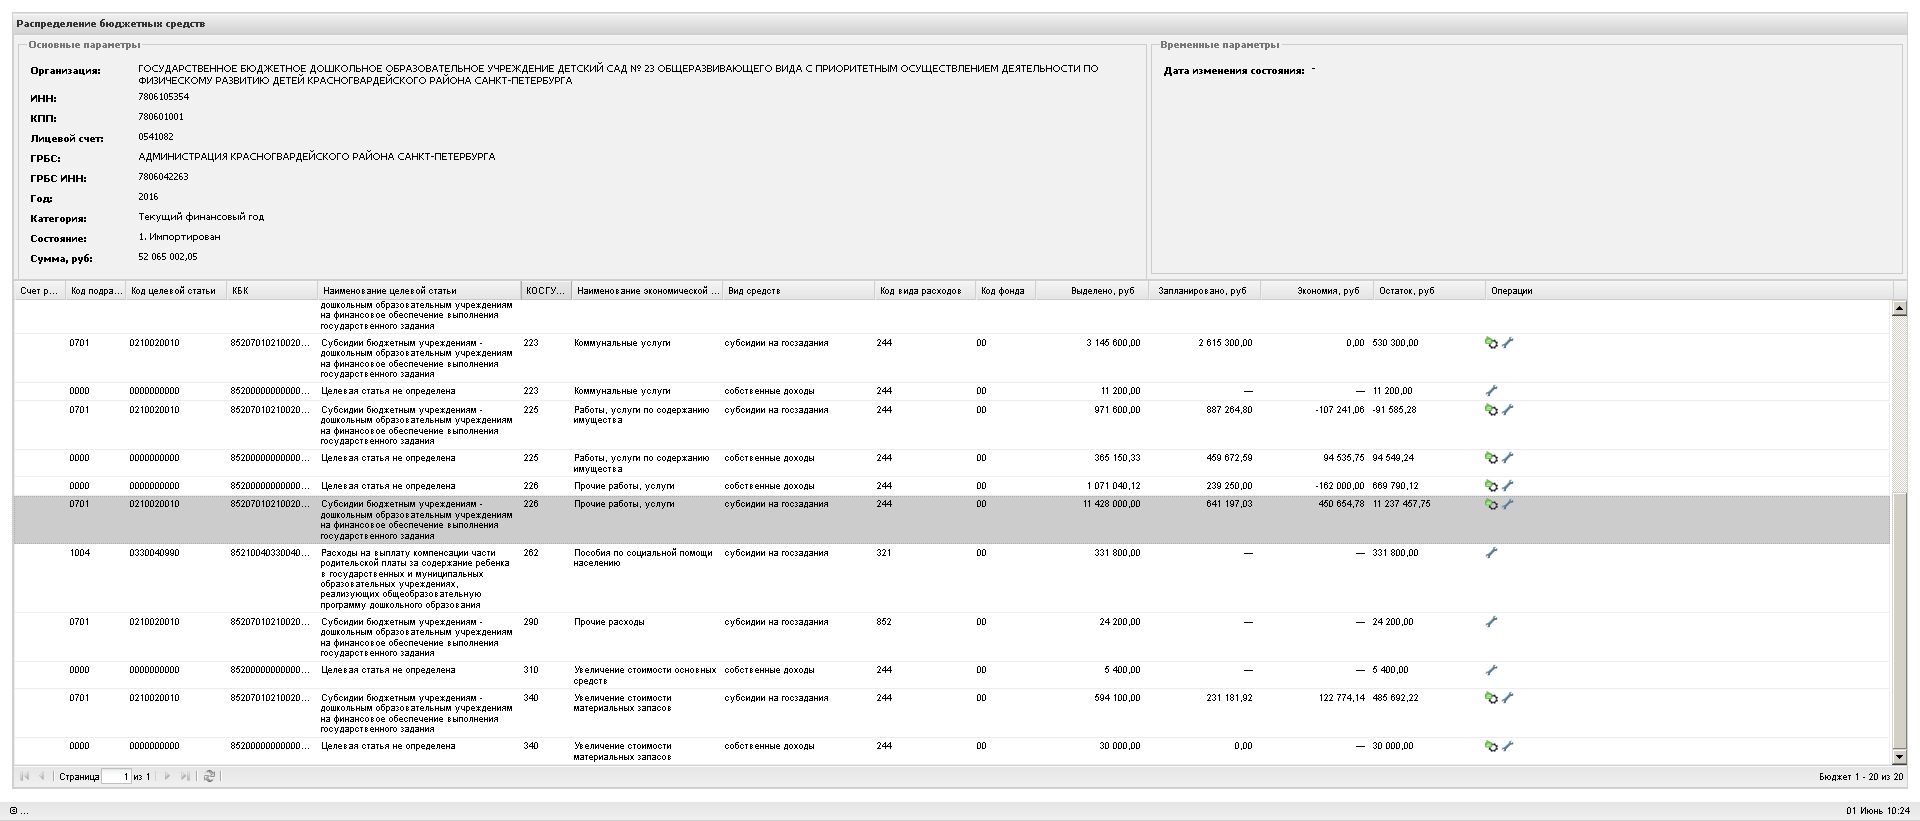The width and height of the screenshot is (1920, 821).
Task: Click the wrench icon in the 5 400,00 row
Action: tap(1491, 670)
